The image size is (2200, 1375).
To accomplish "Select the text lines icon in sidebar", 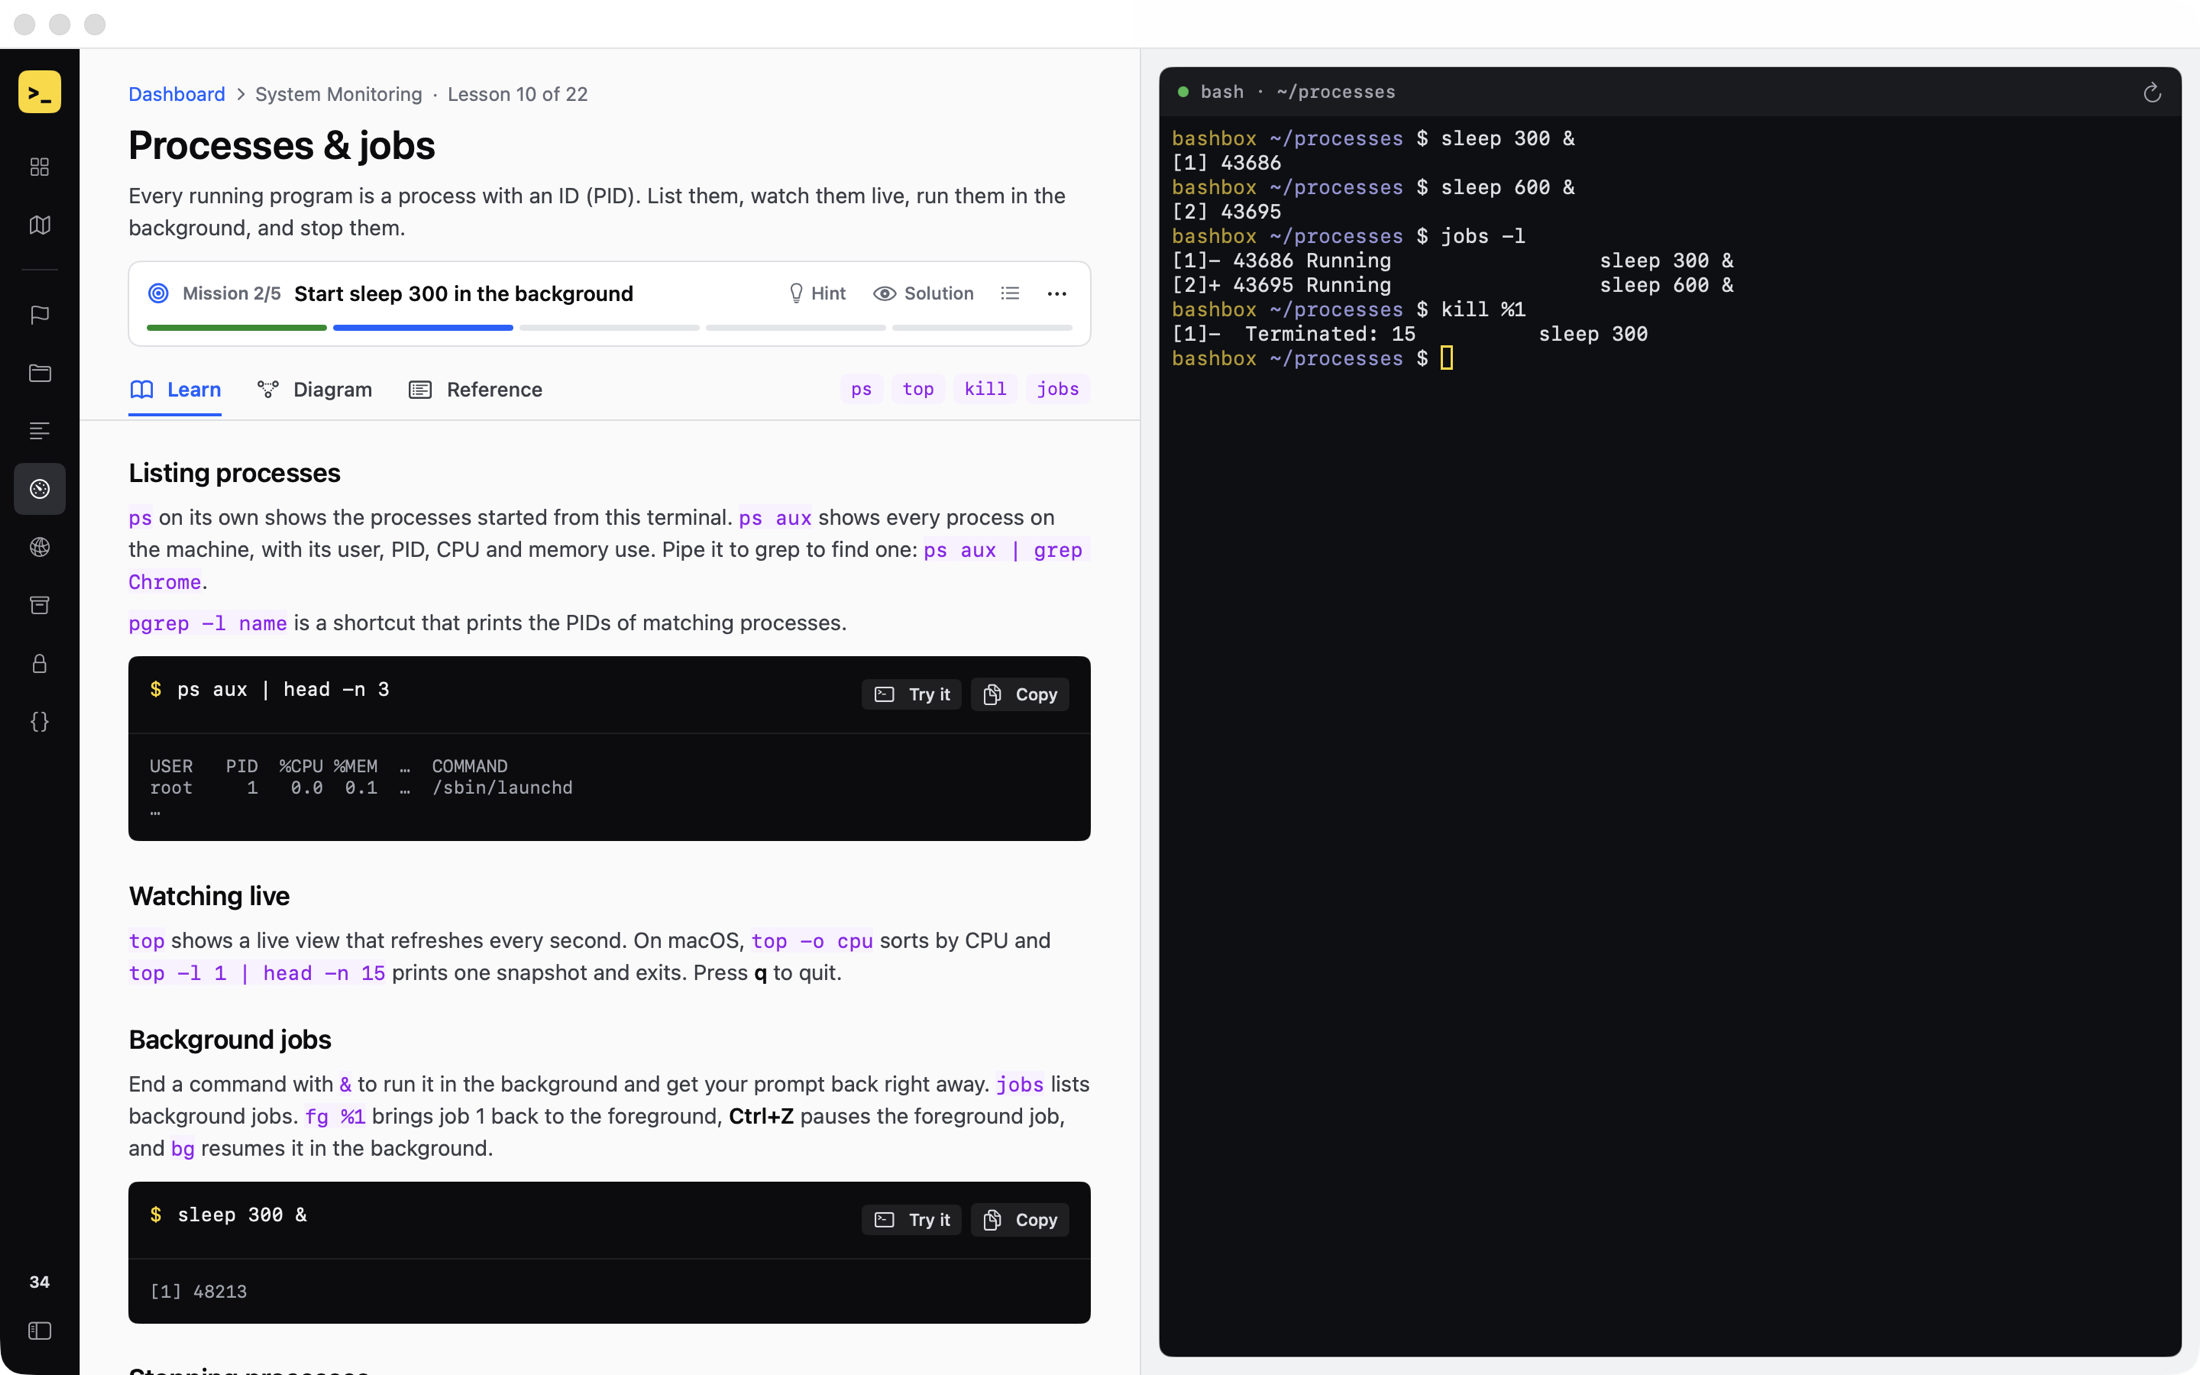I will 40,431.
